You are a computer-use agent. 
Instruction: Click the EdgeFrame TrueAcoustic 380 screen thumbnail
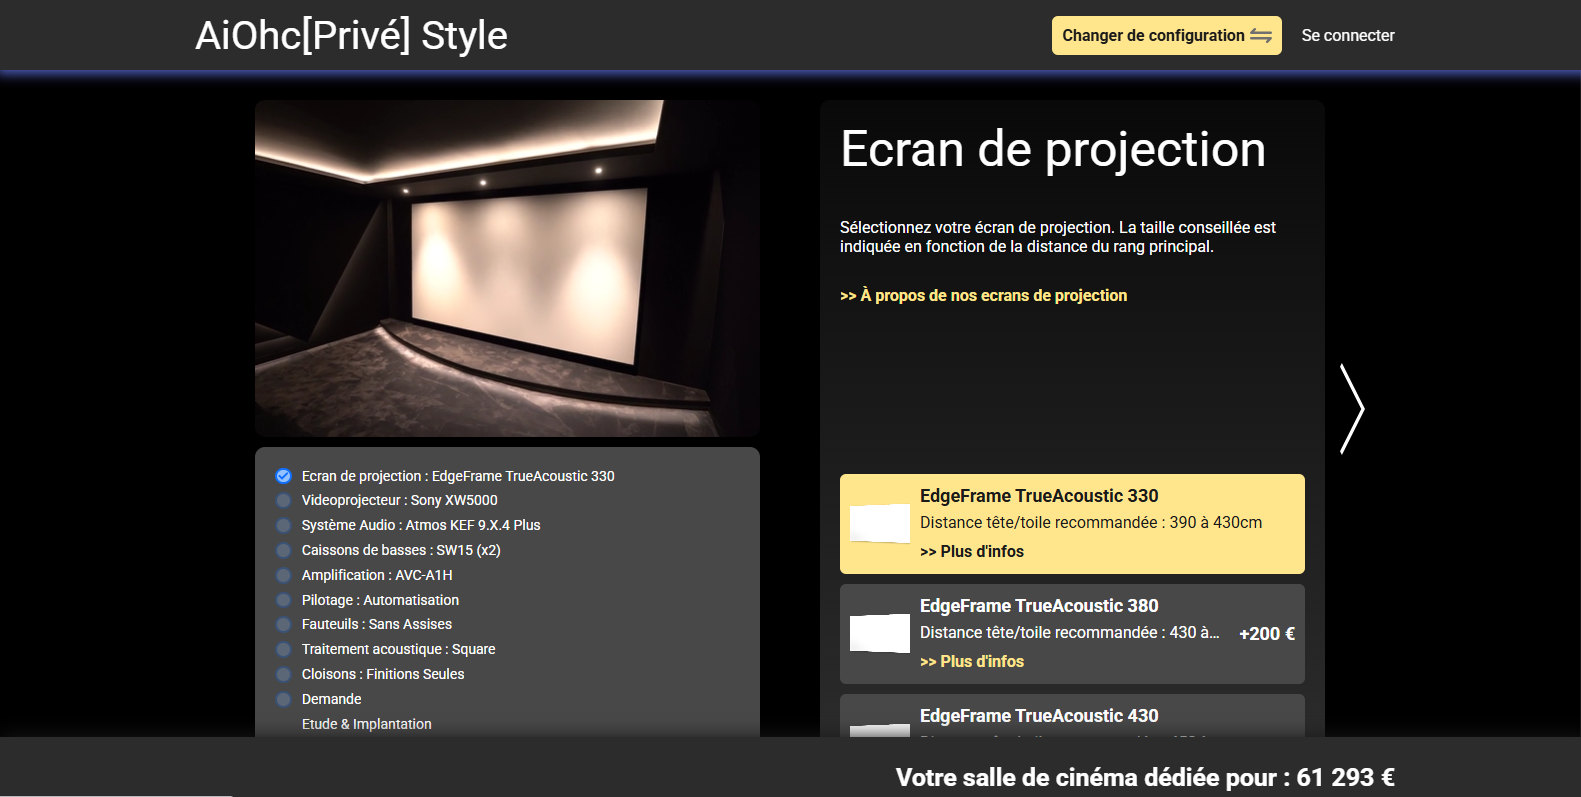coord(879,633)
